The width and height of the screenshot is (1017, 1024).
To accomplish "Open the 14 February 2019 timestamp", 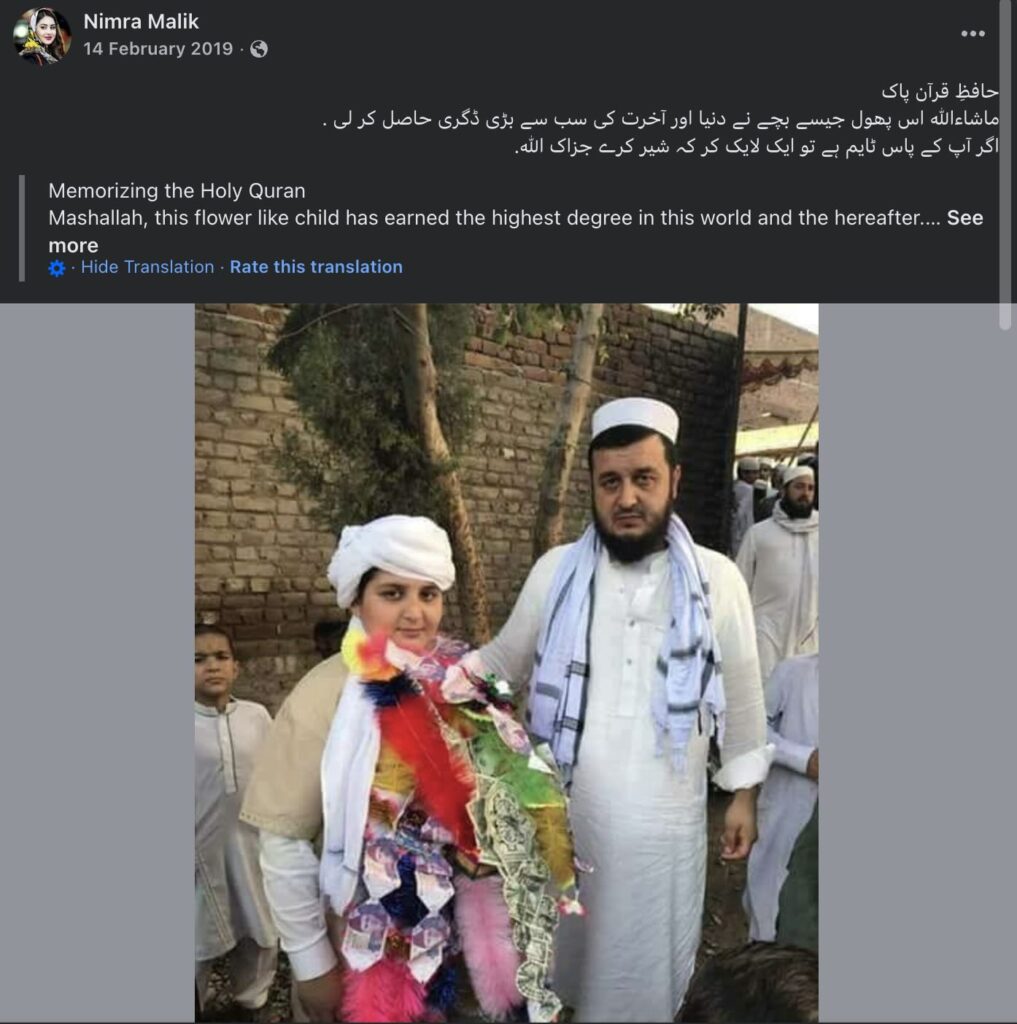I will point(158,49).
